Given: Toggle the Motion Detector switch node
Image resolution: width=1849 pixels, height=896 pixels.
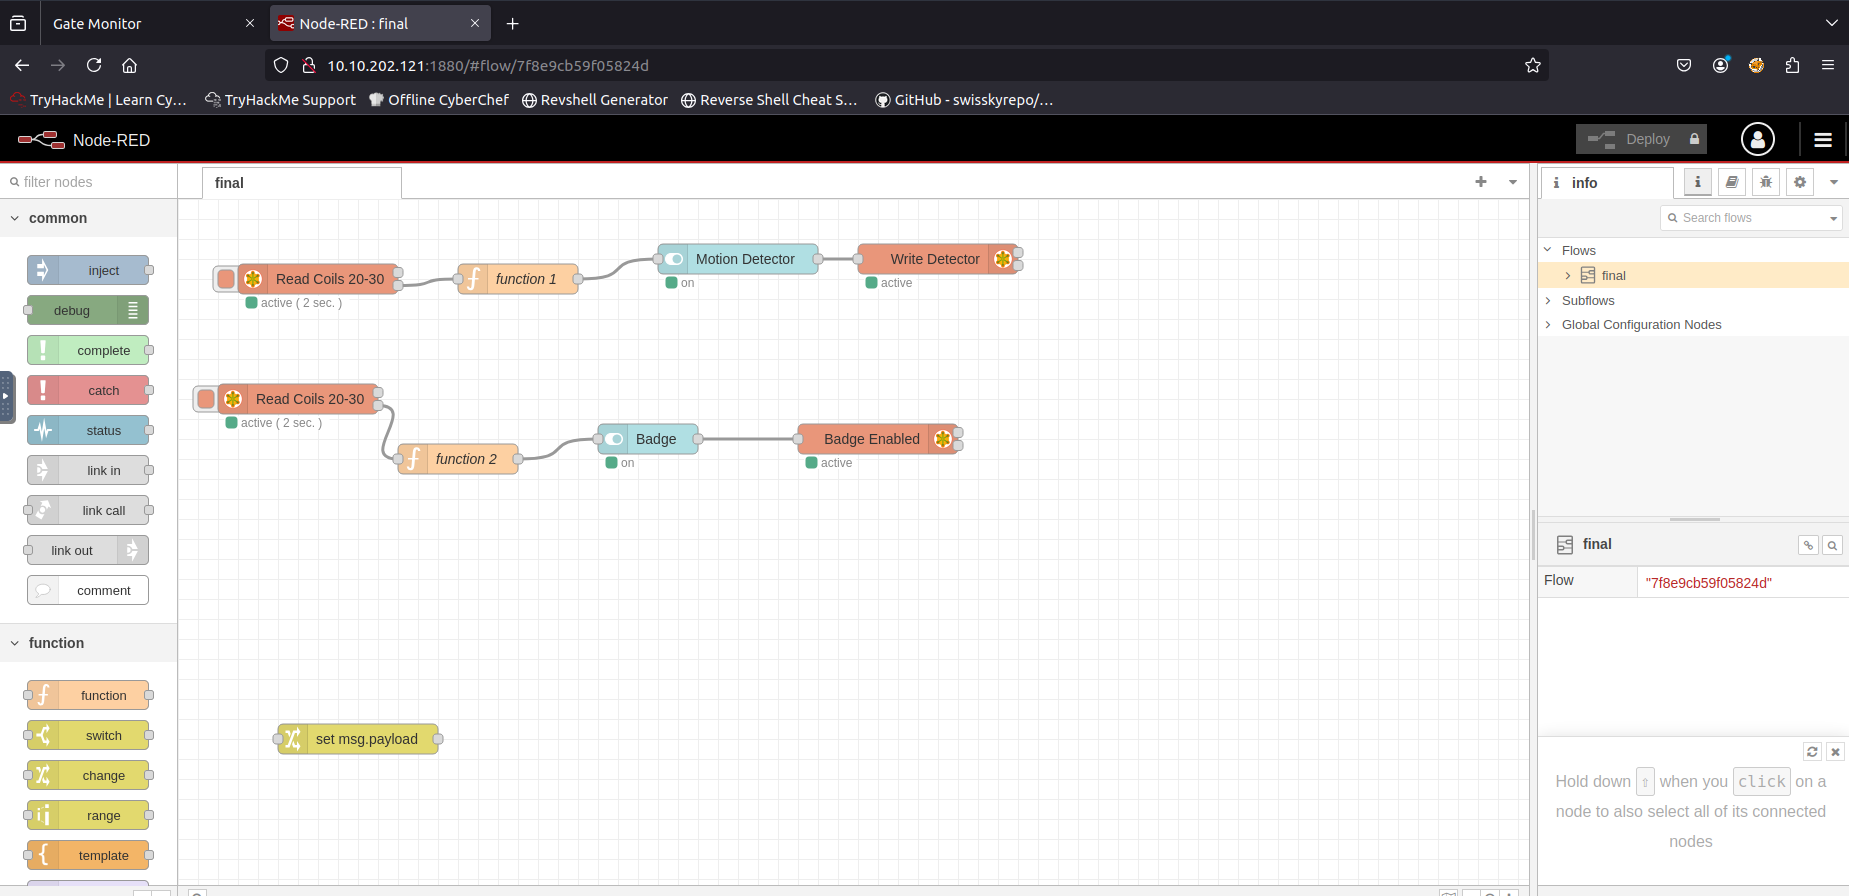Looking at the screenshot, I should coord(675,259).
